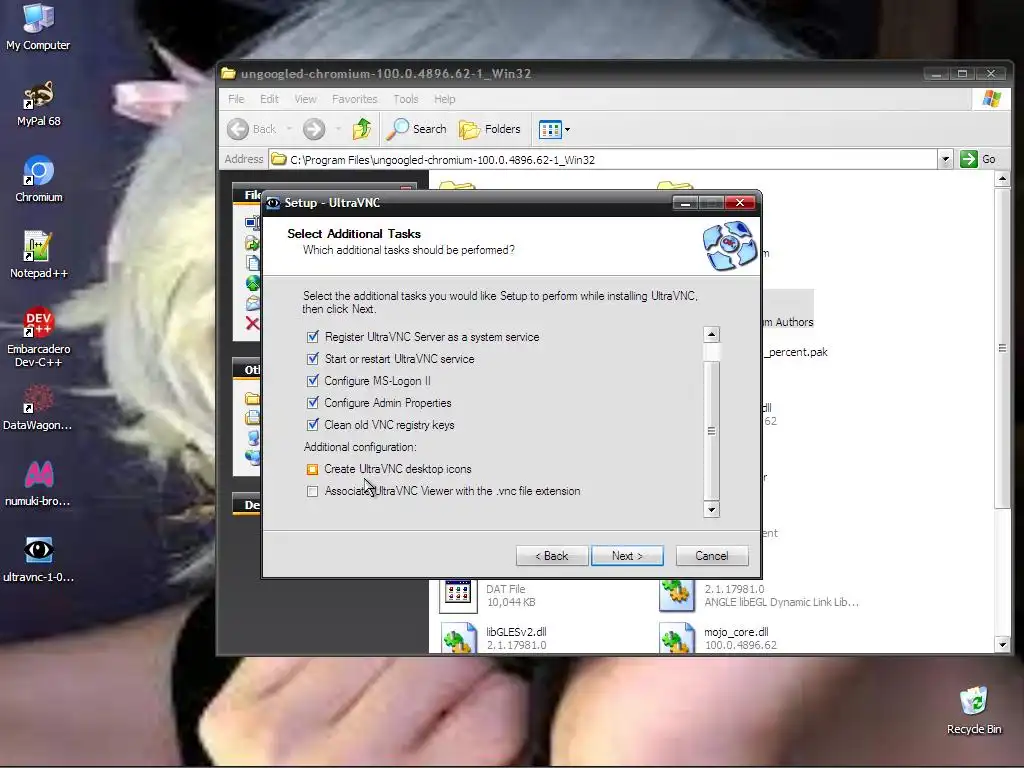Click the Explorer address path field
Viewport: 1024px width, 768px height.
point(603,159)
